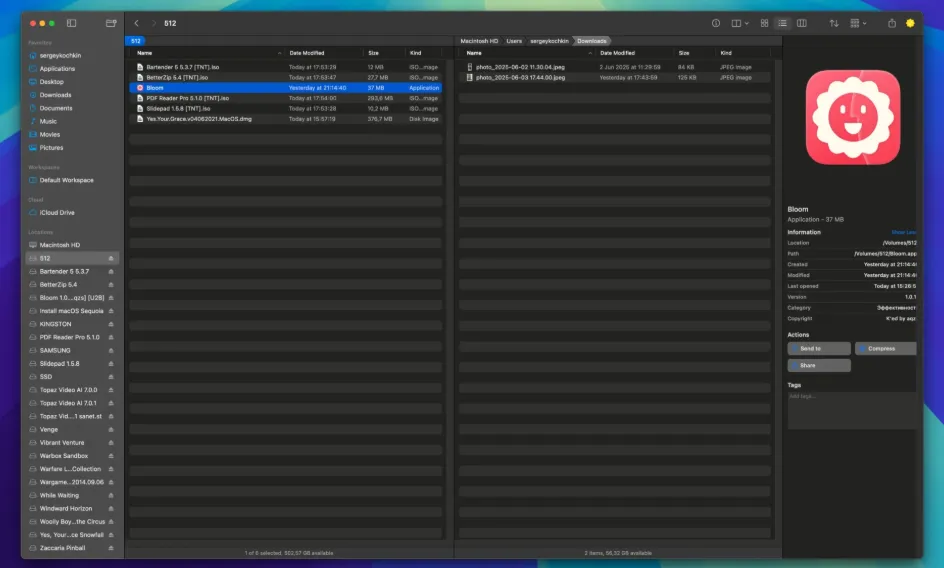Select photo_2025-06-03 17.44.00.jpeg file
This screenshot has height=568, width=944.
[x=615, y=77]
